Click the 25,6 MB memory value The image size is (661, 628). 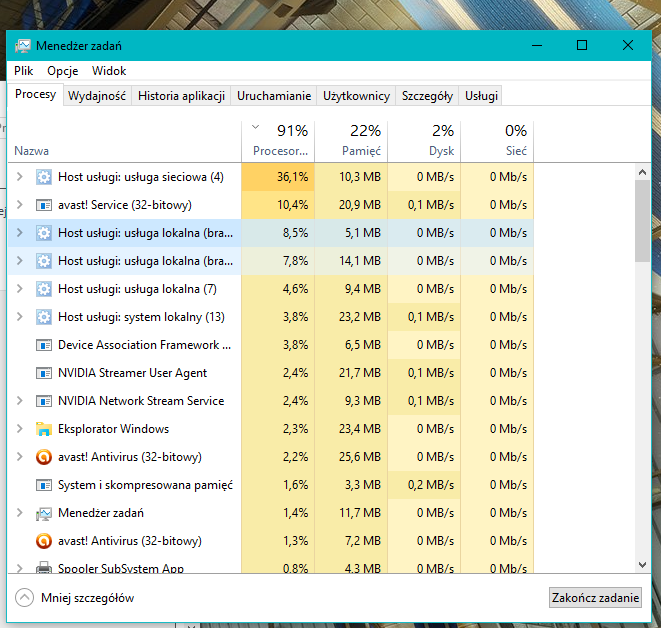coord(360,457)
